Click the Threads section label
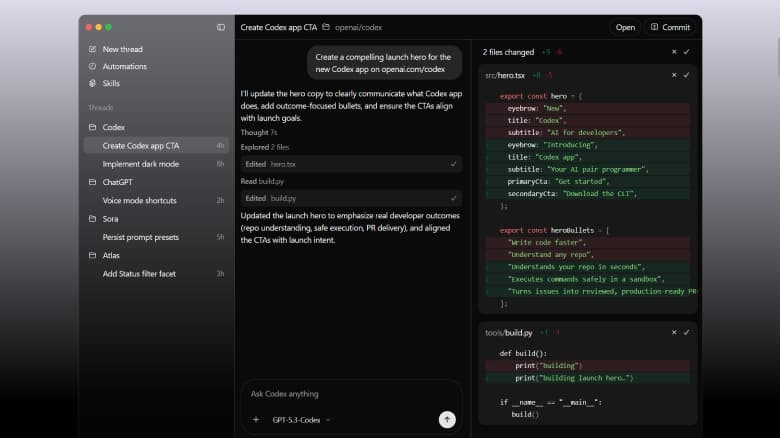Screen dimensions: 780x438 [x=100, y=108]
